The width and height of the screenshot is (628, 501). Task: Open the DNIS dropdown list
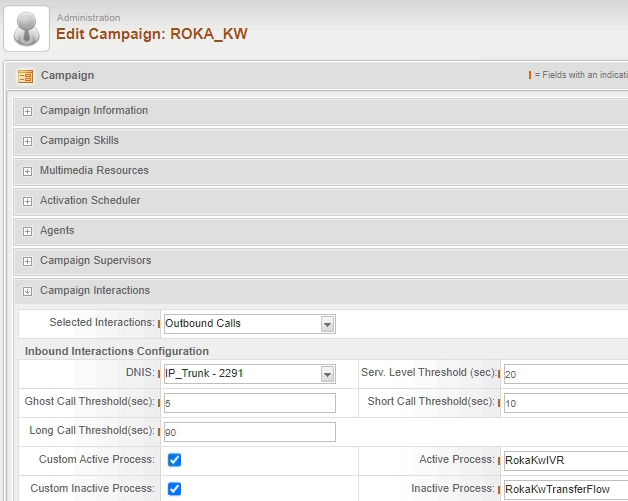pyautogui.click(x=327, y=374)
